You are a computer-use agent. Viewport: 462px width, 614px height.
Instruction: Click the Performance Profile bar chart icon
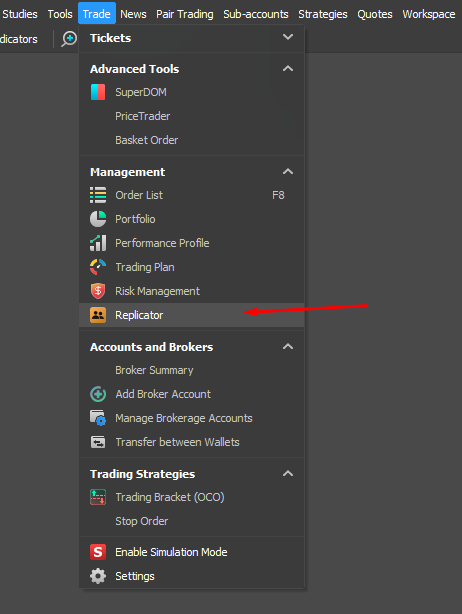point(98,243)
